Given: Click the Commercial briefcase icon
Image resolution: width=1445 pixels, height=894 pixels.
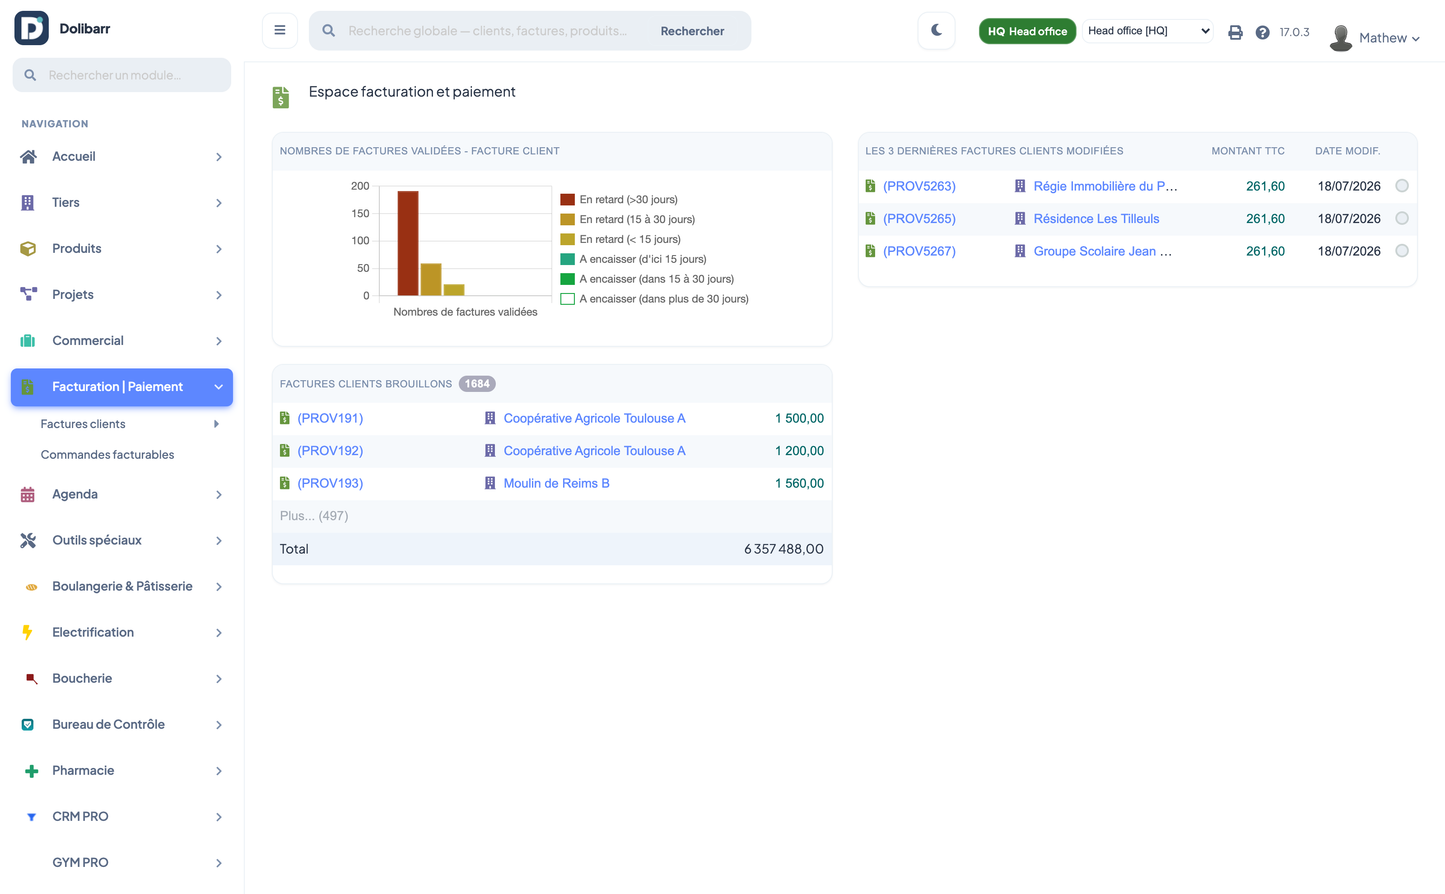Looking at the screenshot, I should click(28, 340).
